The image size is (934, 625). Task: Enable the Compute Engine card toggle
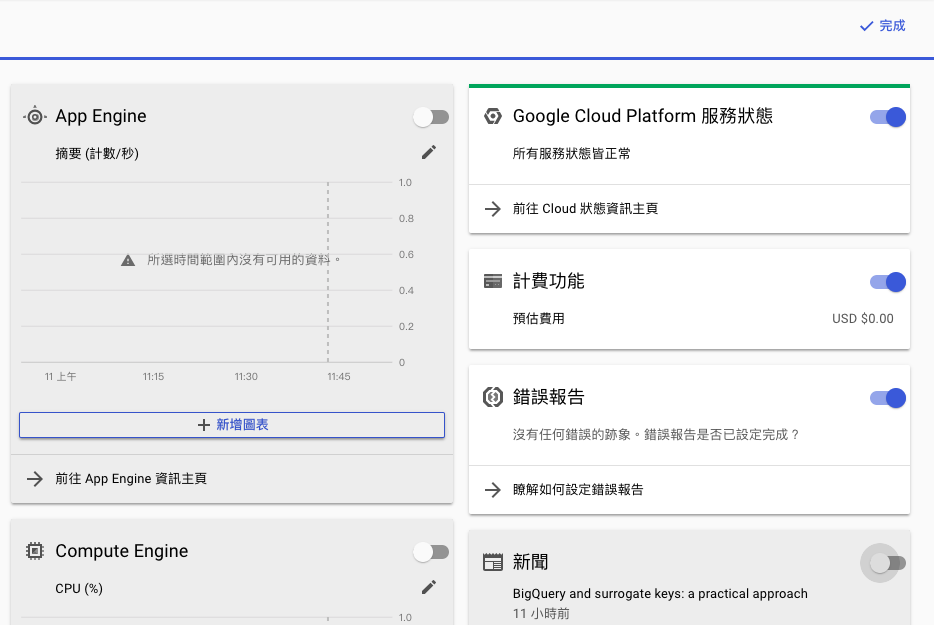(431, 552)
